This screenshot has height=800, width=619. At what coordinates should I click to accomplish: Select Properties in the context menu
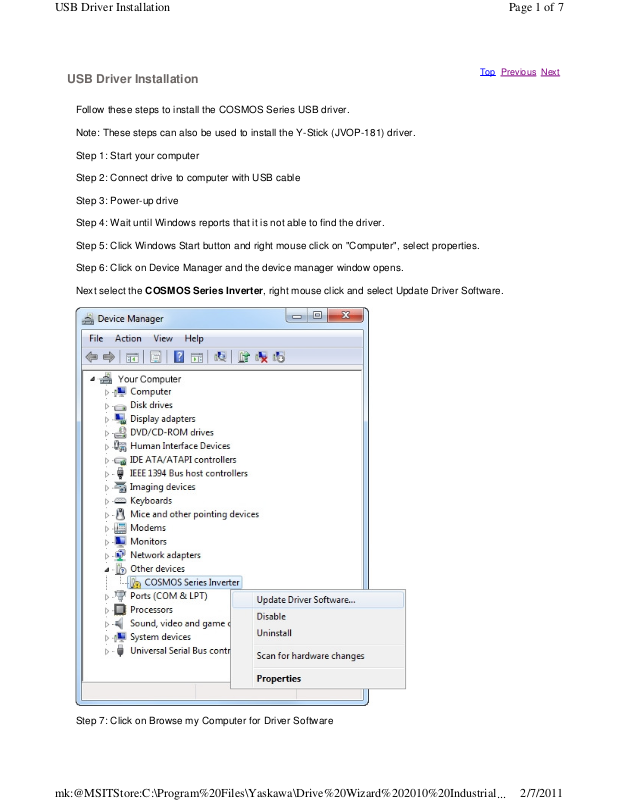(278, 679)
